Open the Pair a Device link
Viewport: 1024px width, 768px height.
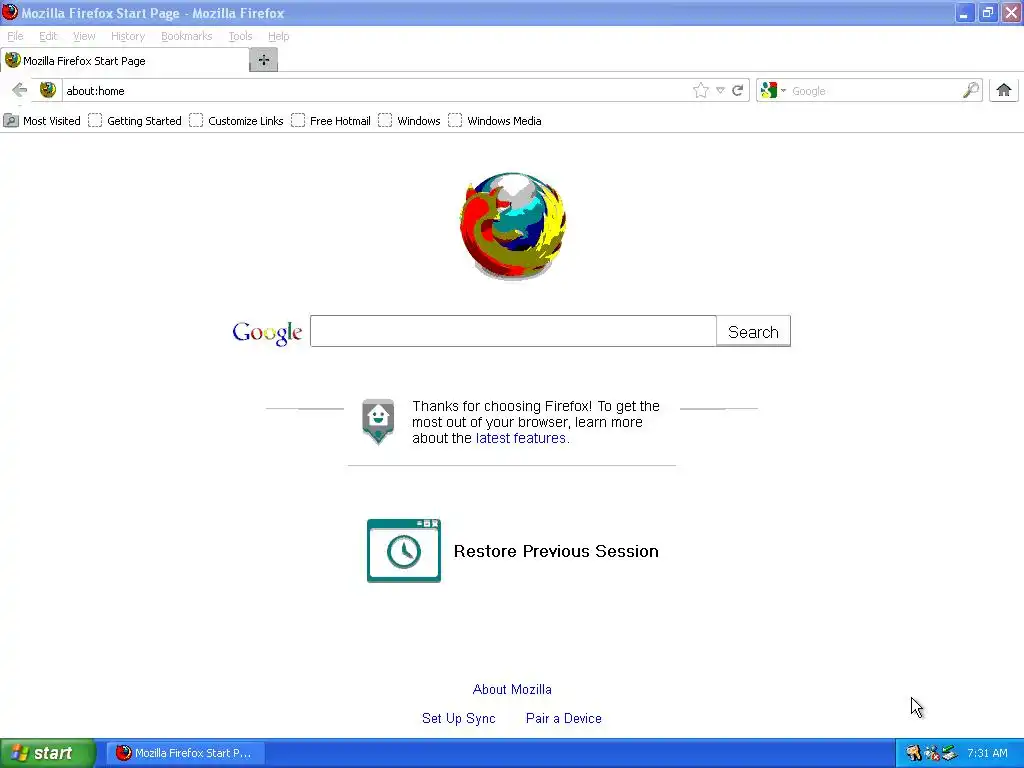(x=564, y=718)
